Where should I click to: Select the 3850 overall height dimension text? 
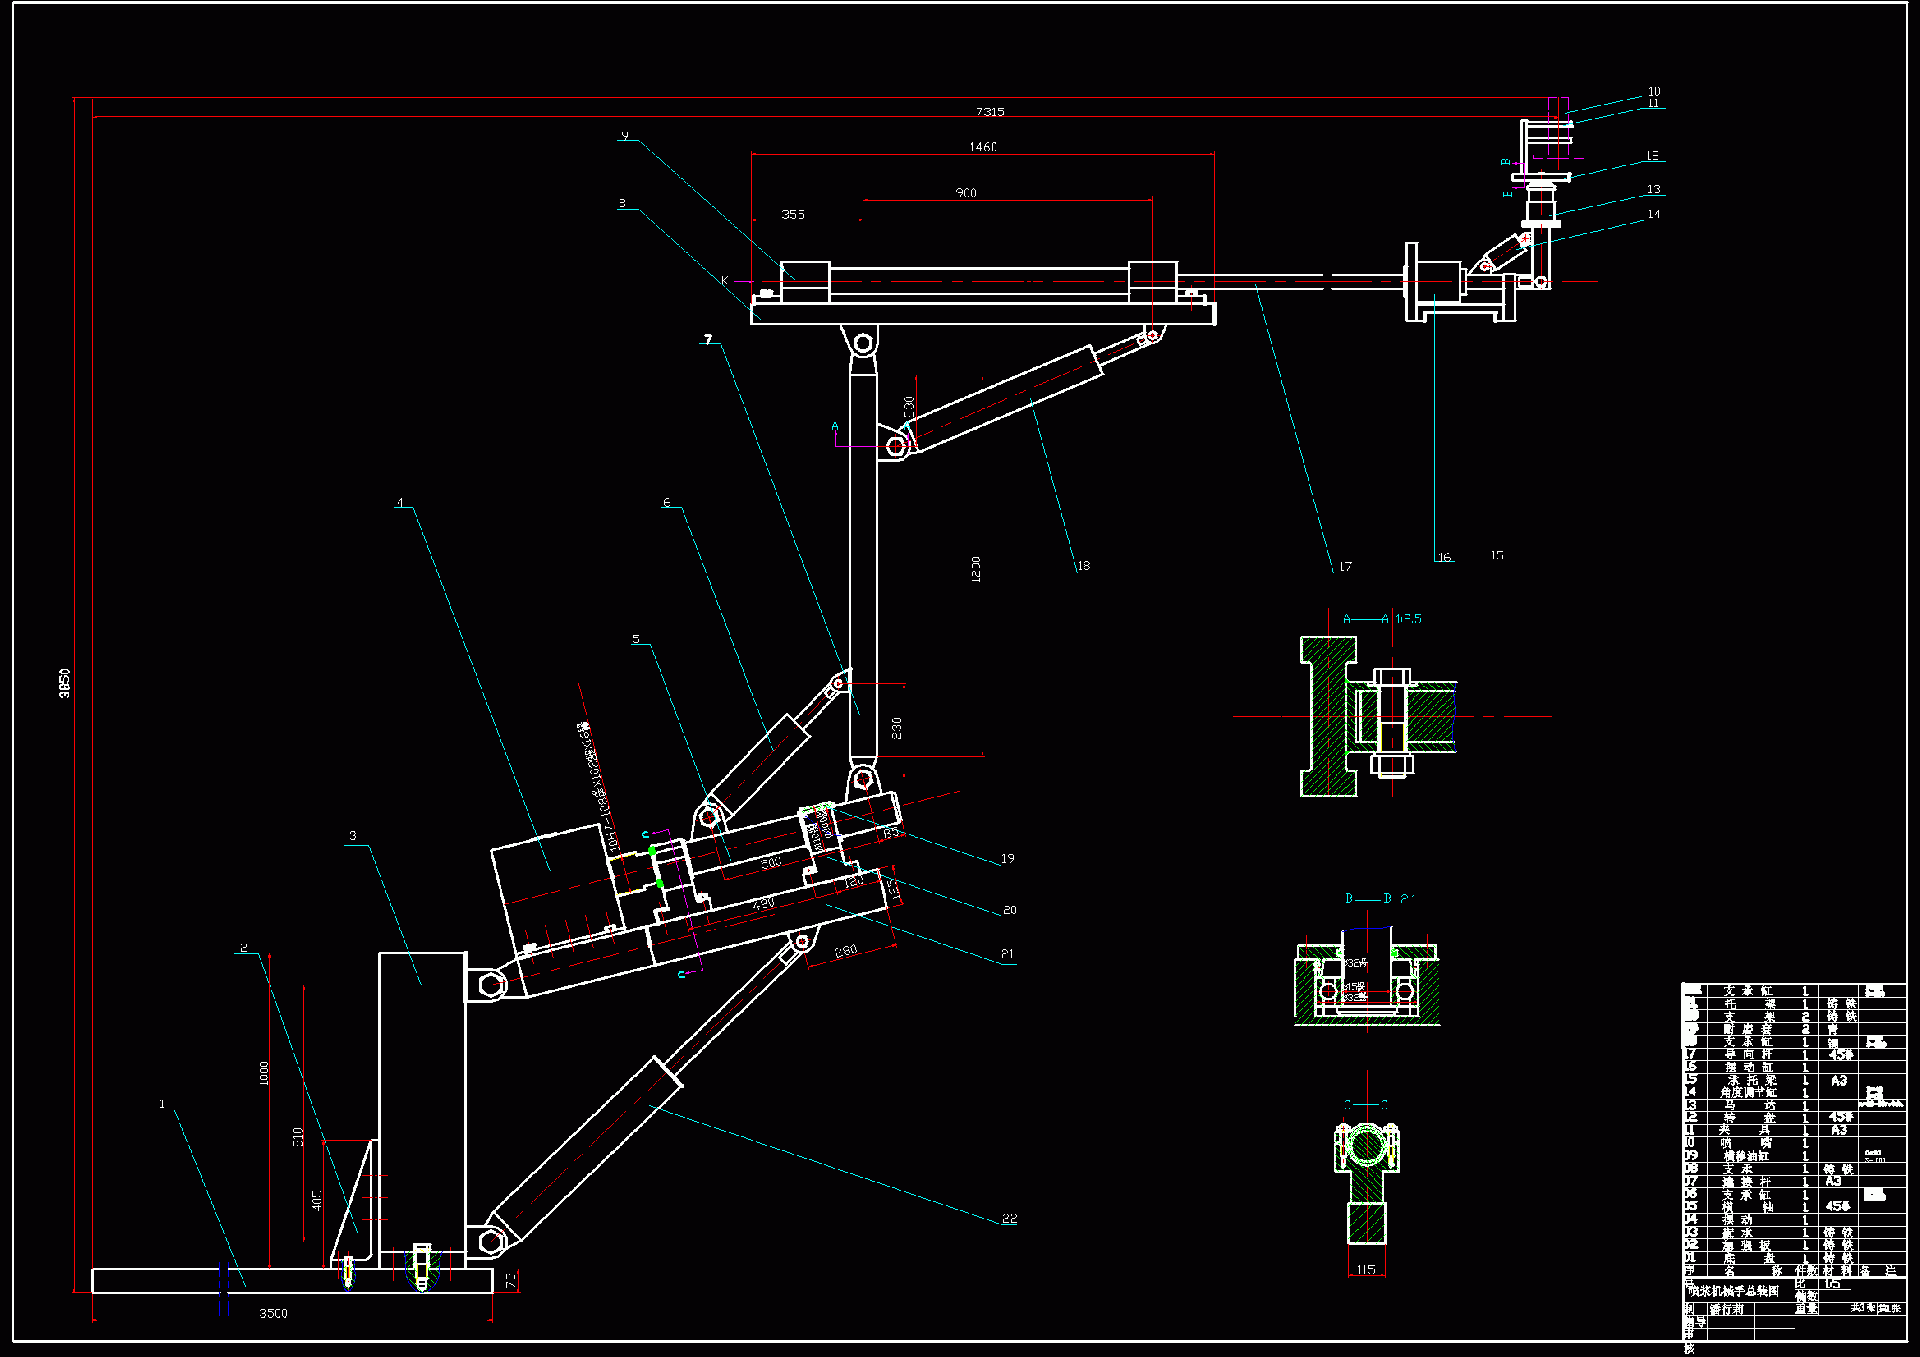click(x=65, y=683)
